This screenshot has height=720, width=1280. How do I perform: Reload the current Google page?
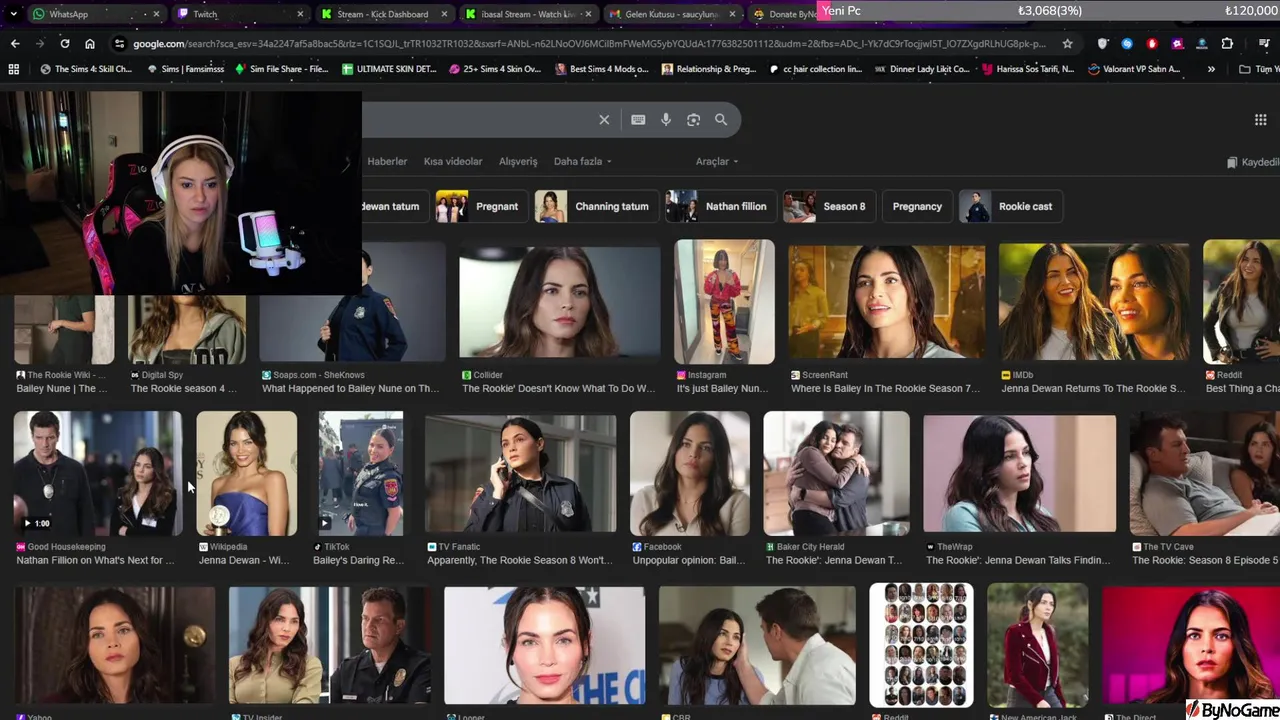(65, 44)
